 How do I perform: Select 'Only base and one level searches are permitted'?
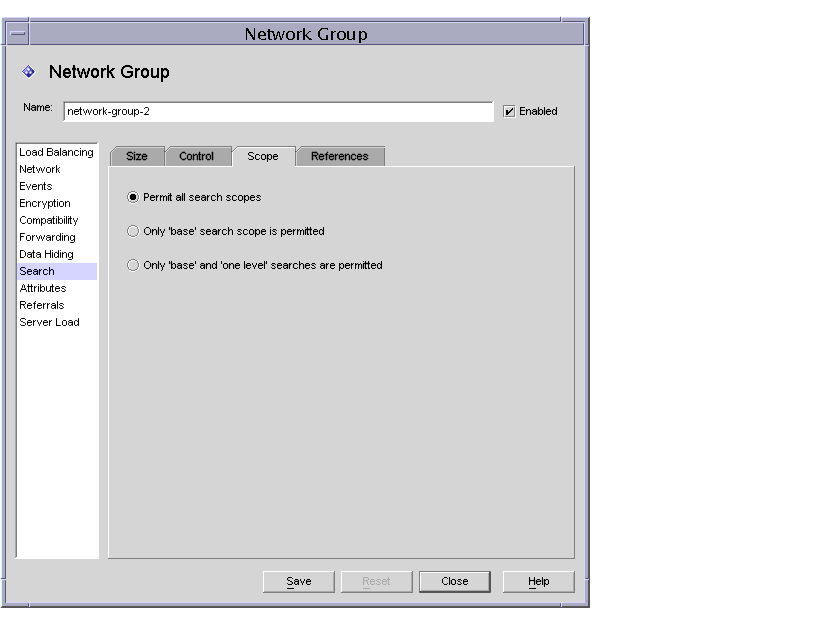(132, 264)
